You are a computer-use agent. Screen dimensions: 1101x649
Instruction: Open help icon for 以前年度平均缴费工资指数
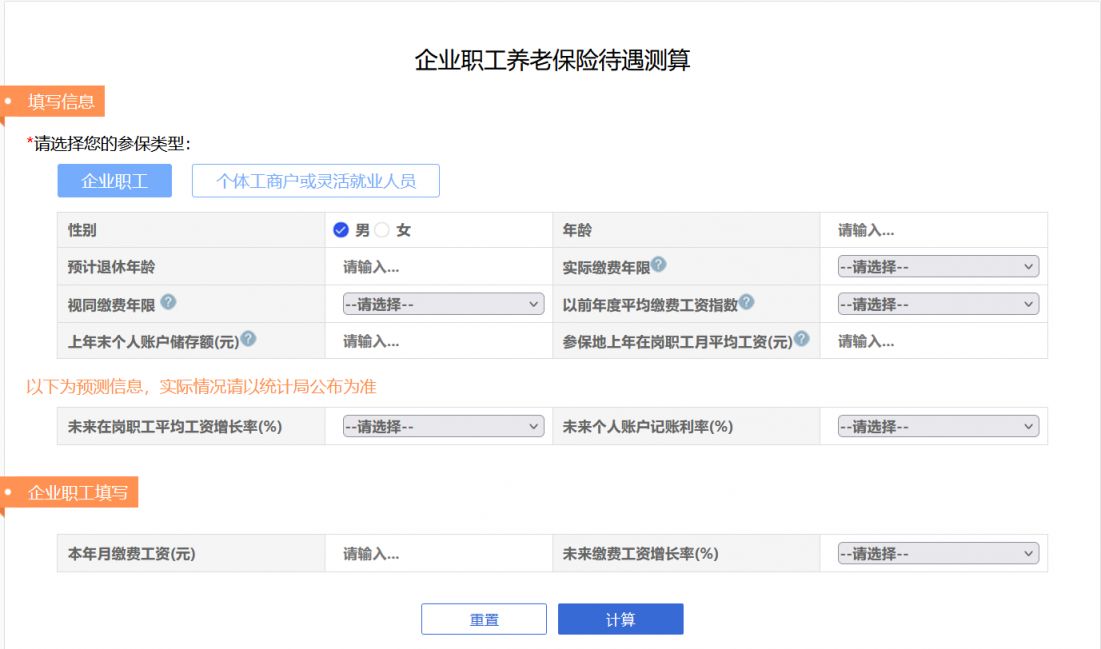(x=745, y=302)
